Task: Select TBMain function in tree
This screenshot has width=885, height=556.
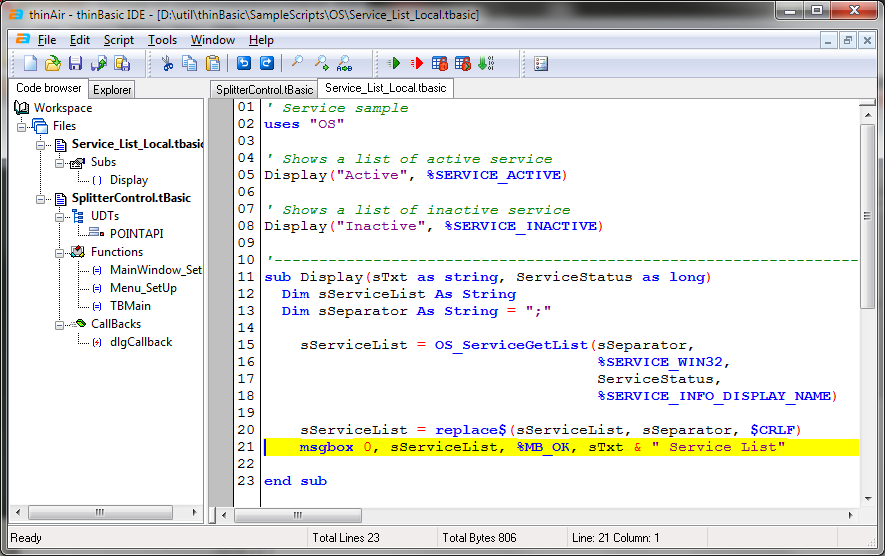Action: [x=130, y=306]
